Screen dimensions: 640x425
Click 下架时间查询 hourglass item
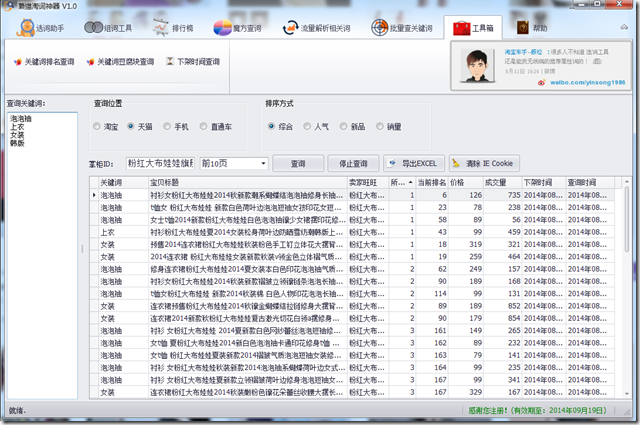[192, 62]
